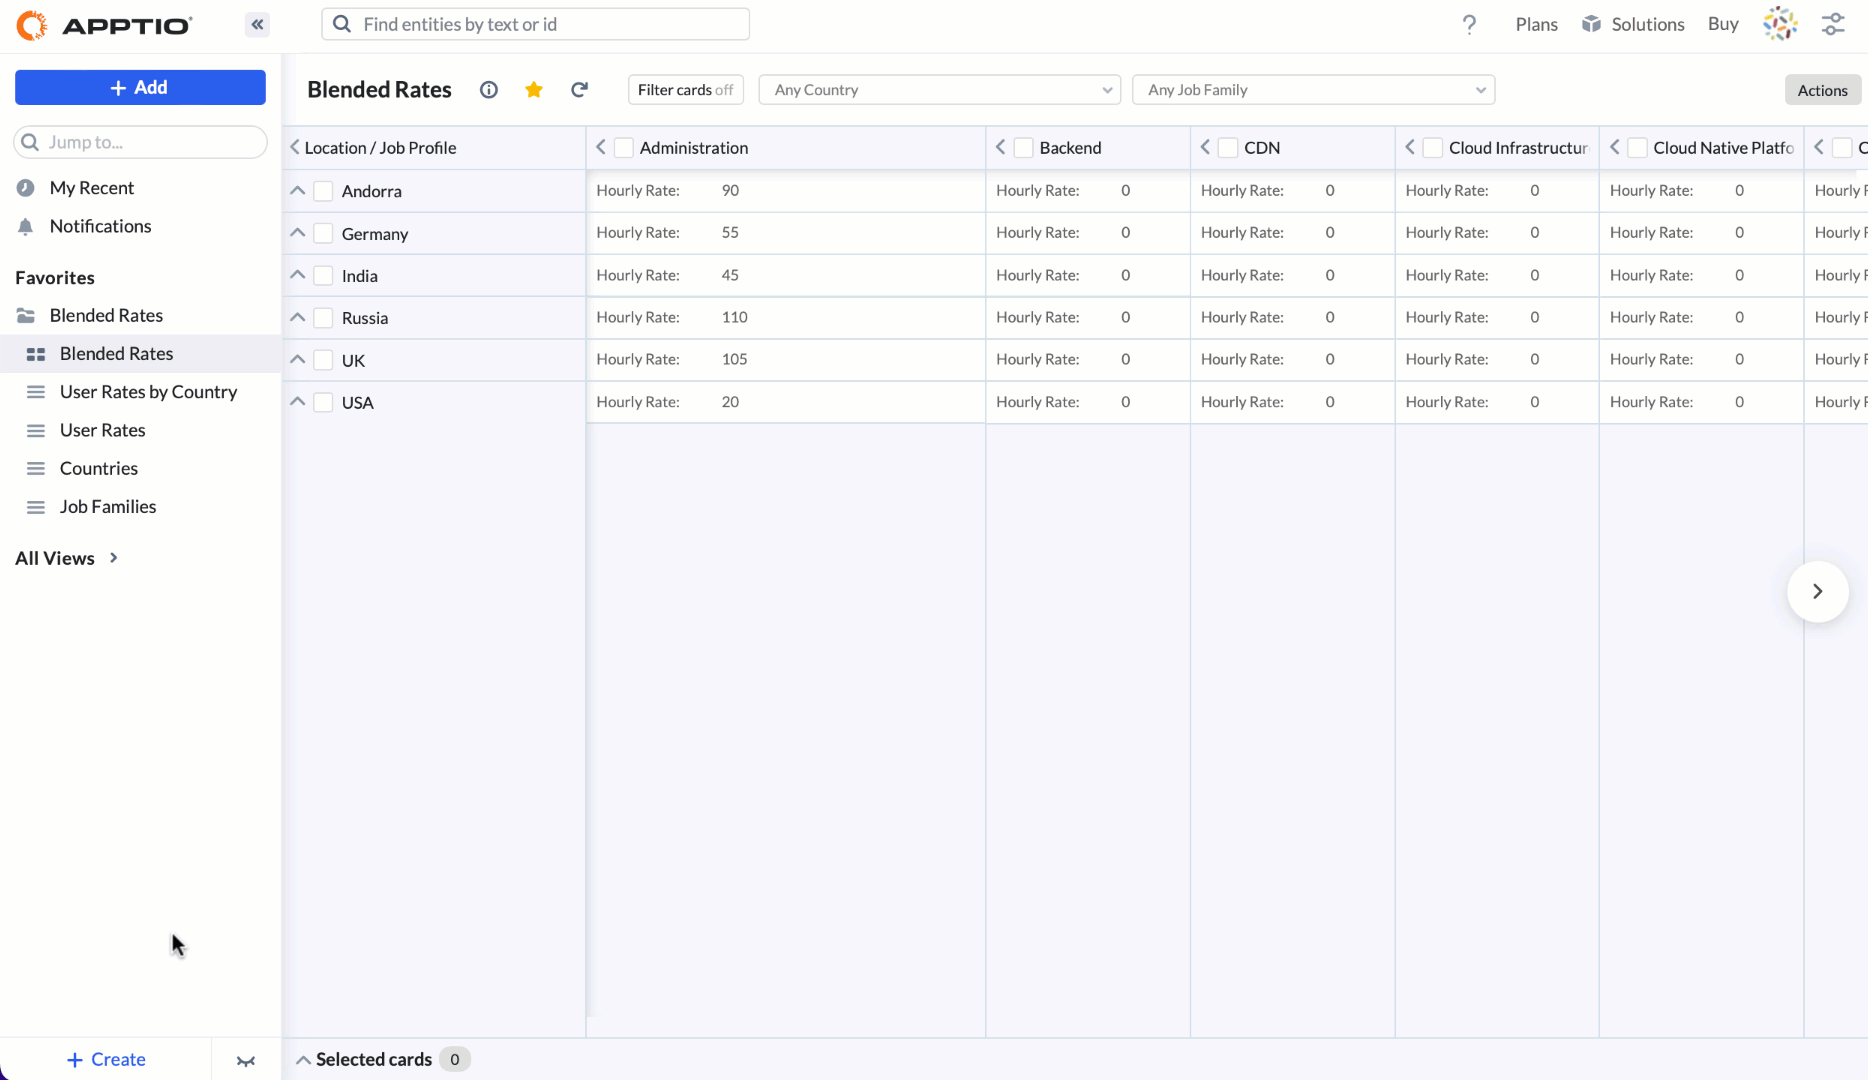
Task: Check the Germany row checkbox
Action: pos(322,233)
